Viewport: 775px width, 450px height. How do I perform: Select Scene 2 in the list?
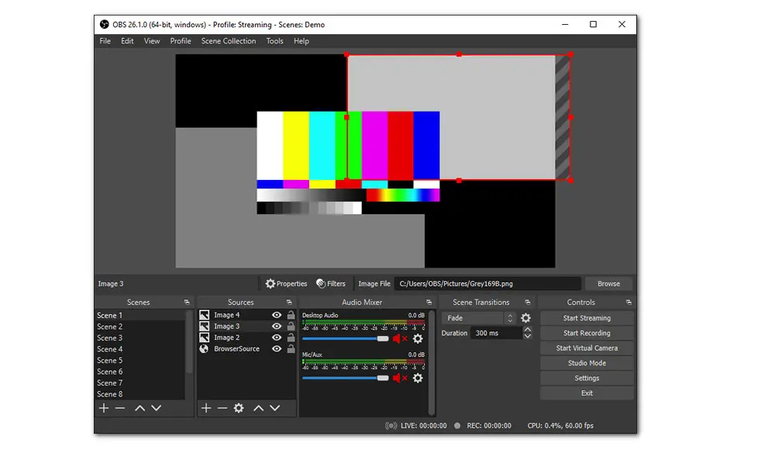tap(140, 326)
